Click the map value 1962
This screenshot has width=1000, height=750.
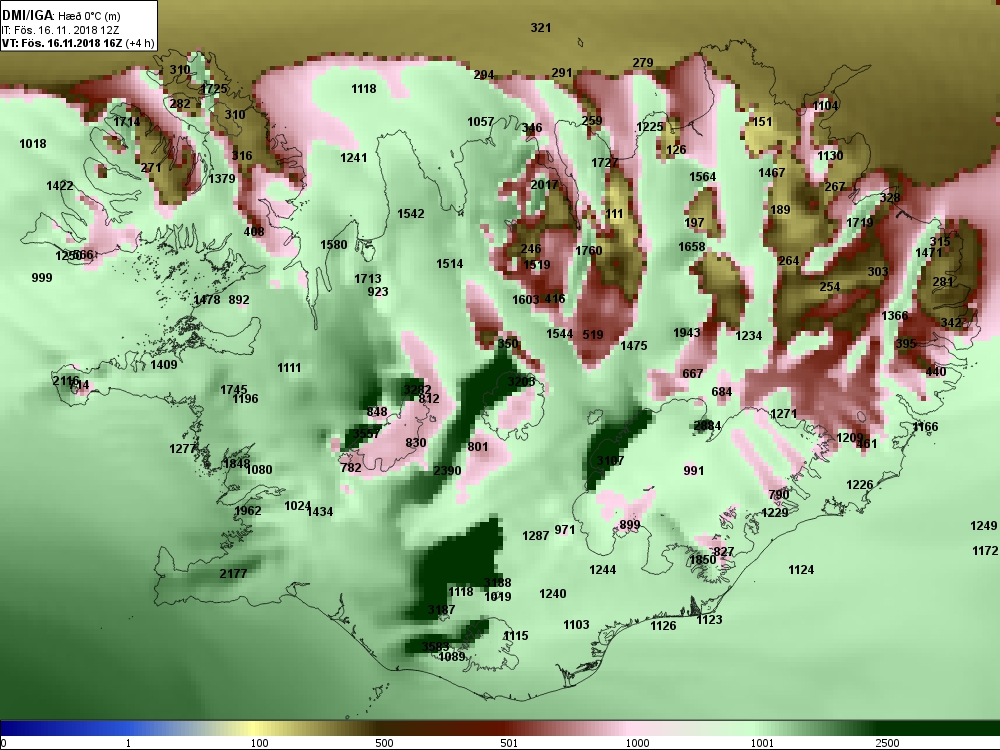coord(247,511)
